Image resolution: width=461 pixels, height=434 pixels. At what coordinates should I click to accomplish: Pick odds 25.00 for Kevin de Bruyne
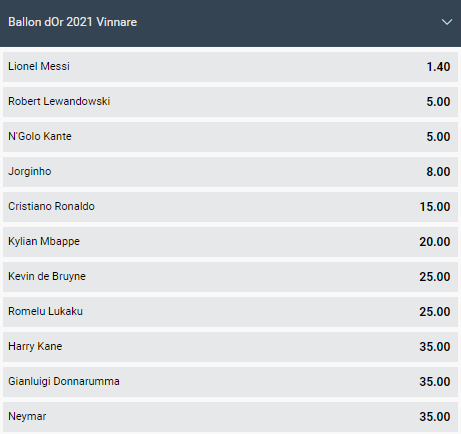(x=435, y=277)
